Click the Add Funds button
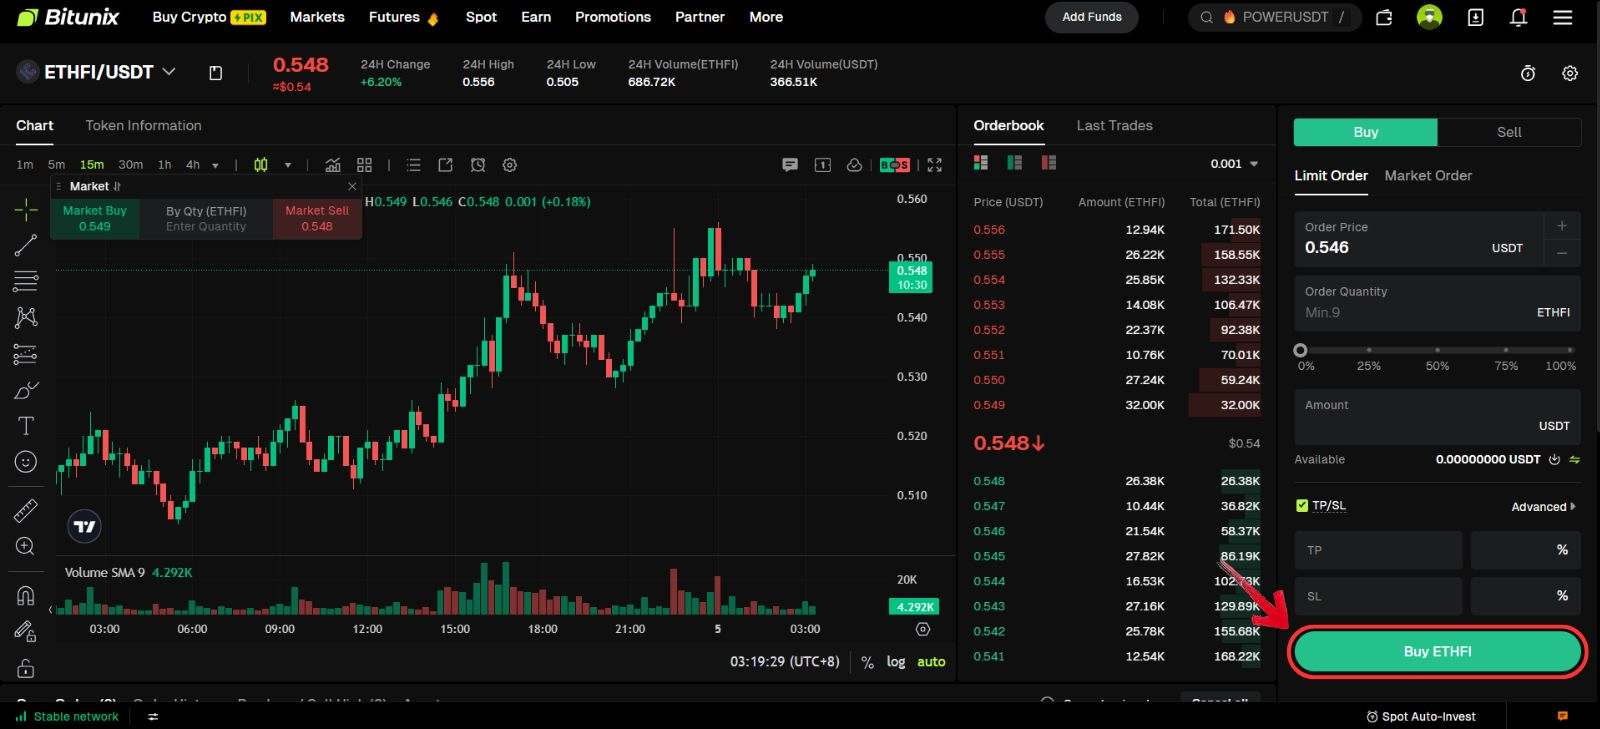The width and height of the screenshot is (1600, 729). 1092,17
